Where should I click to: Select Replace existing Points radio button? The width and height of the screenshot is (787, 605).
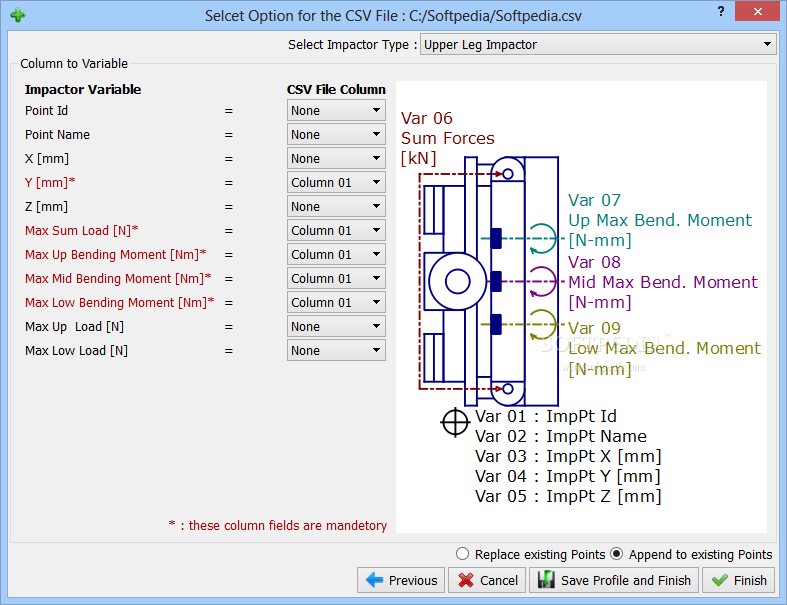point(462,553)
